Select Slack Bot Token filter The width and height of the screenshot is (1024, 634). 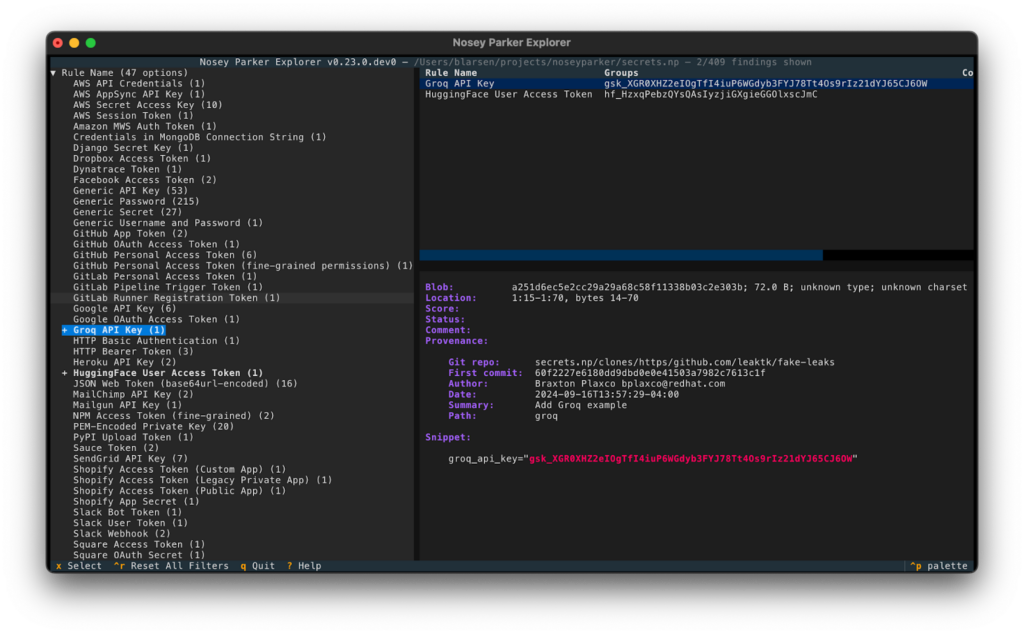click(x=127, y=513)
